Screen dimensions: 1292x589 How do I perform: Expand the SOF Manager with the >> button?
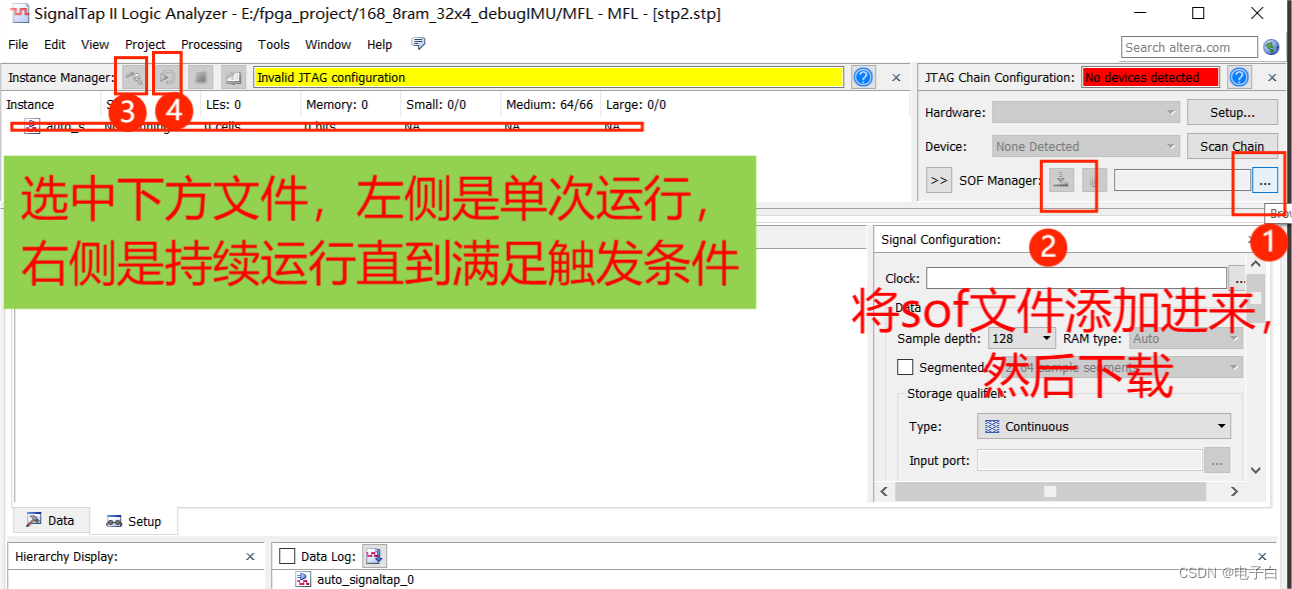pyautogui.click(x=939, y=181)
